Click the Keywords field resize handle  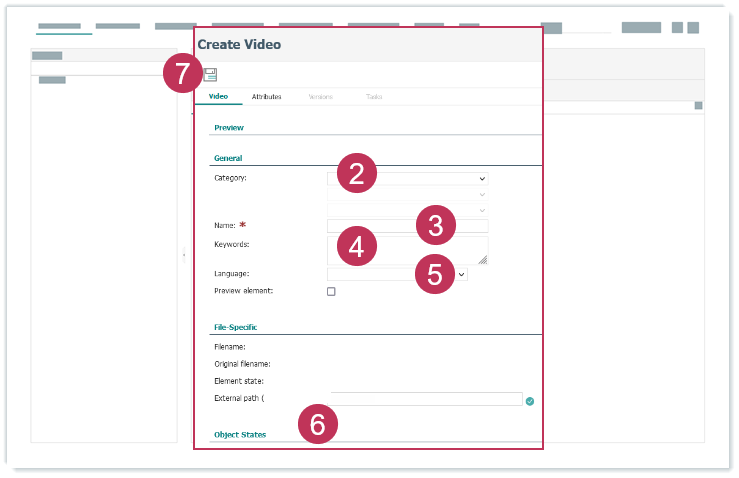[482, 259]
